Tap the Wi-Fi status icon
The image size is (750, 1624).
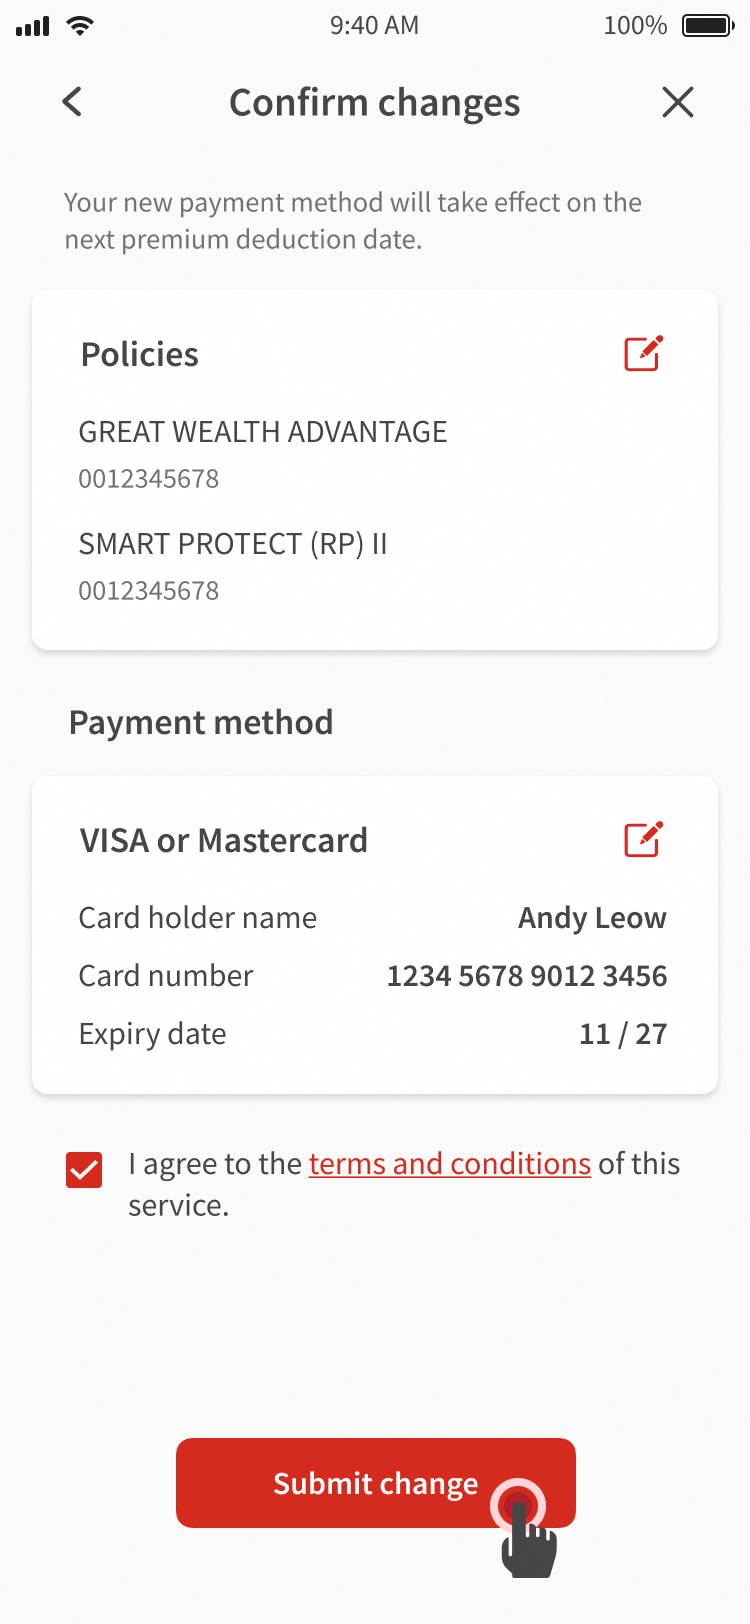point(80,26)
